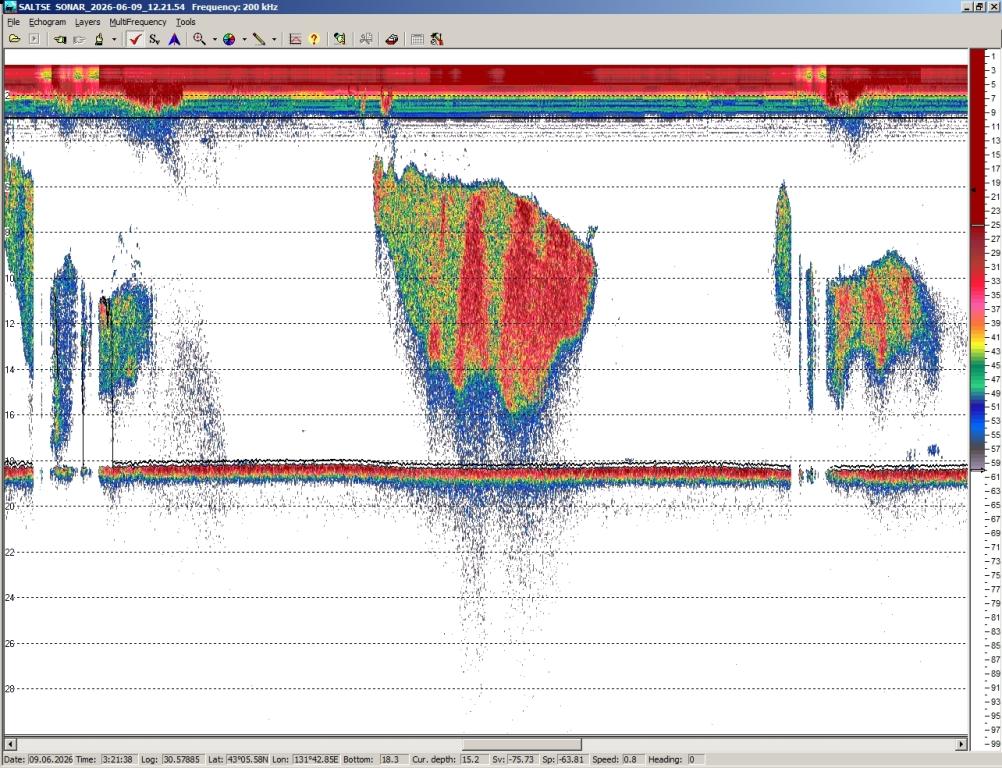Open the Echogram menu

click(x=47, y=22)
